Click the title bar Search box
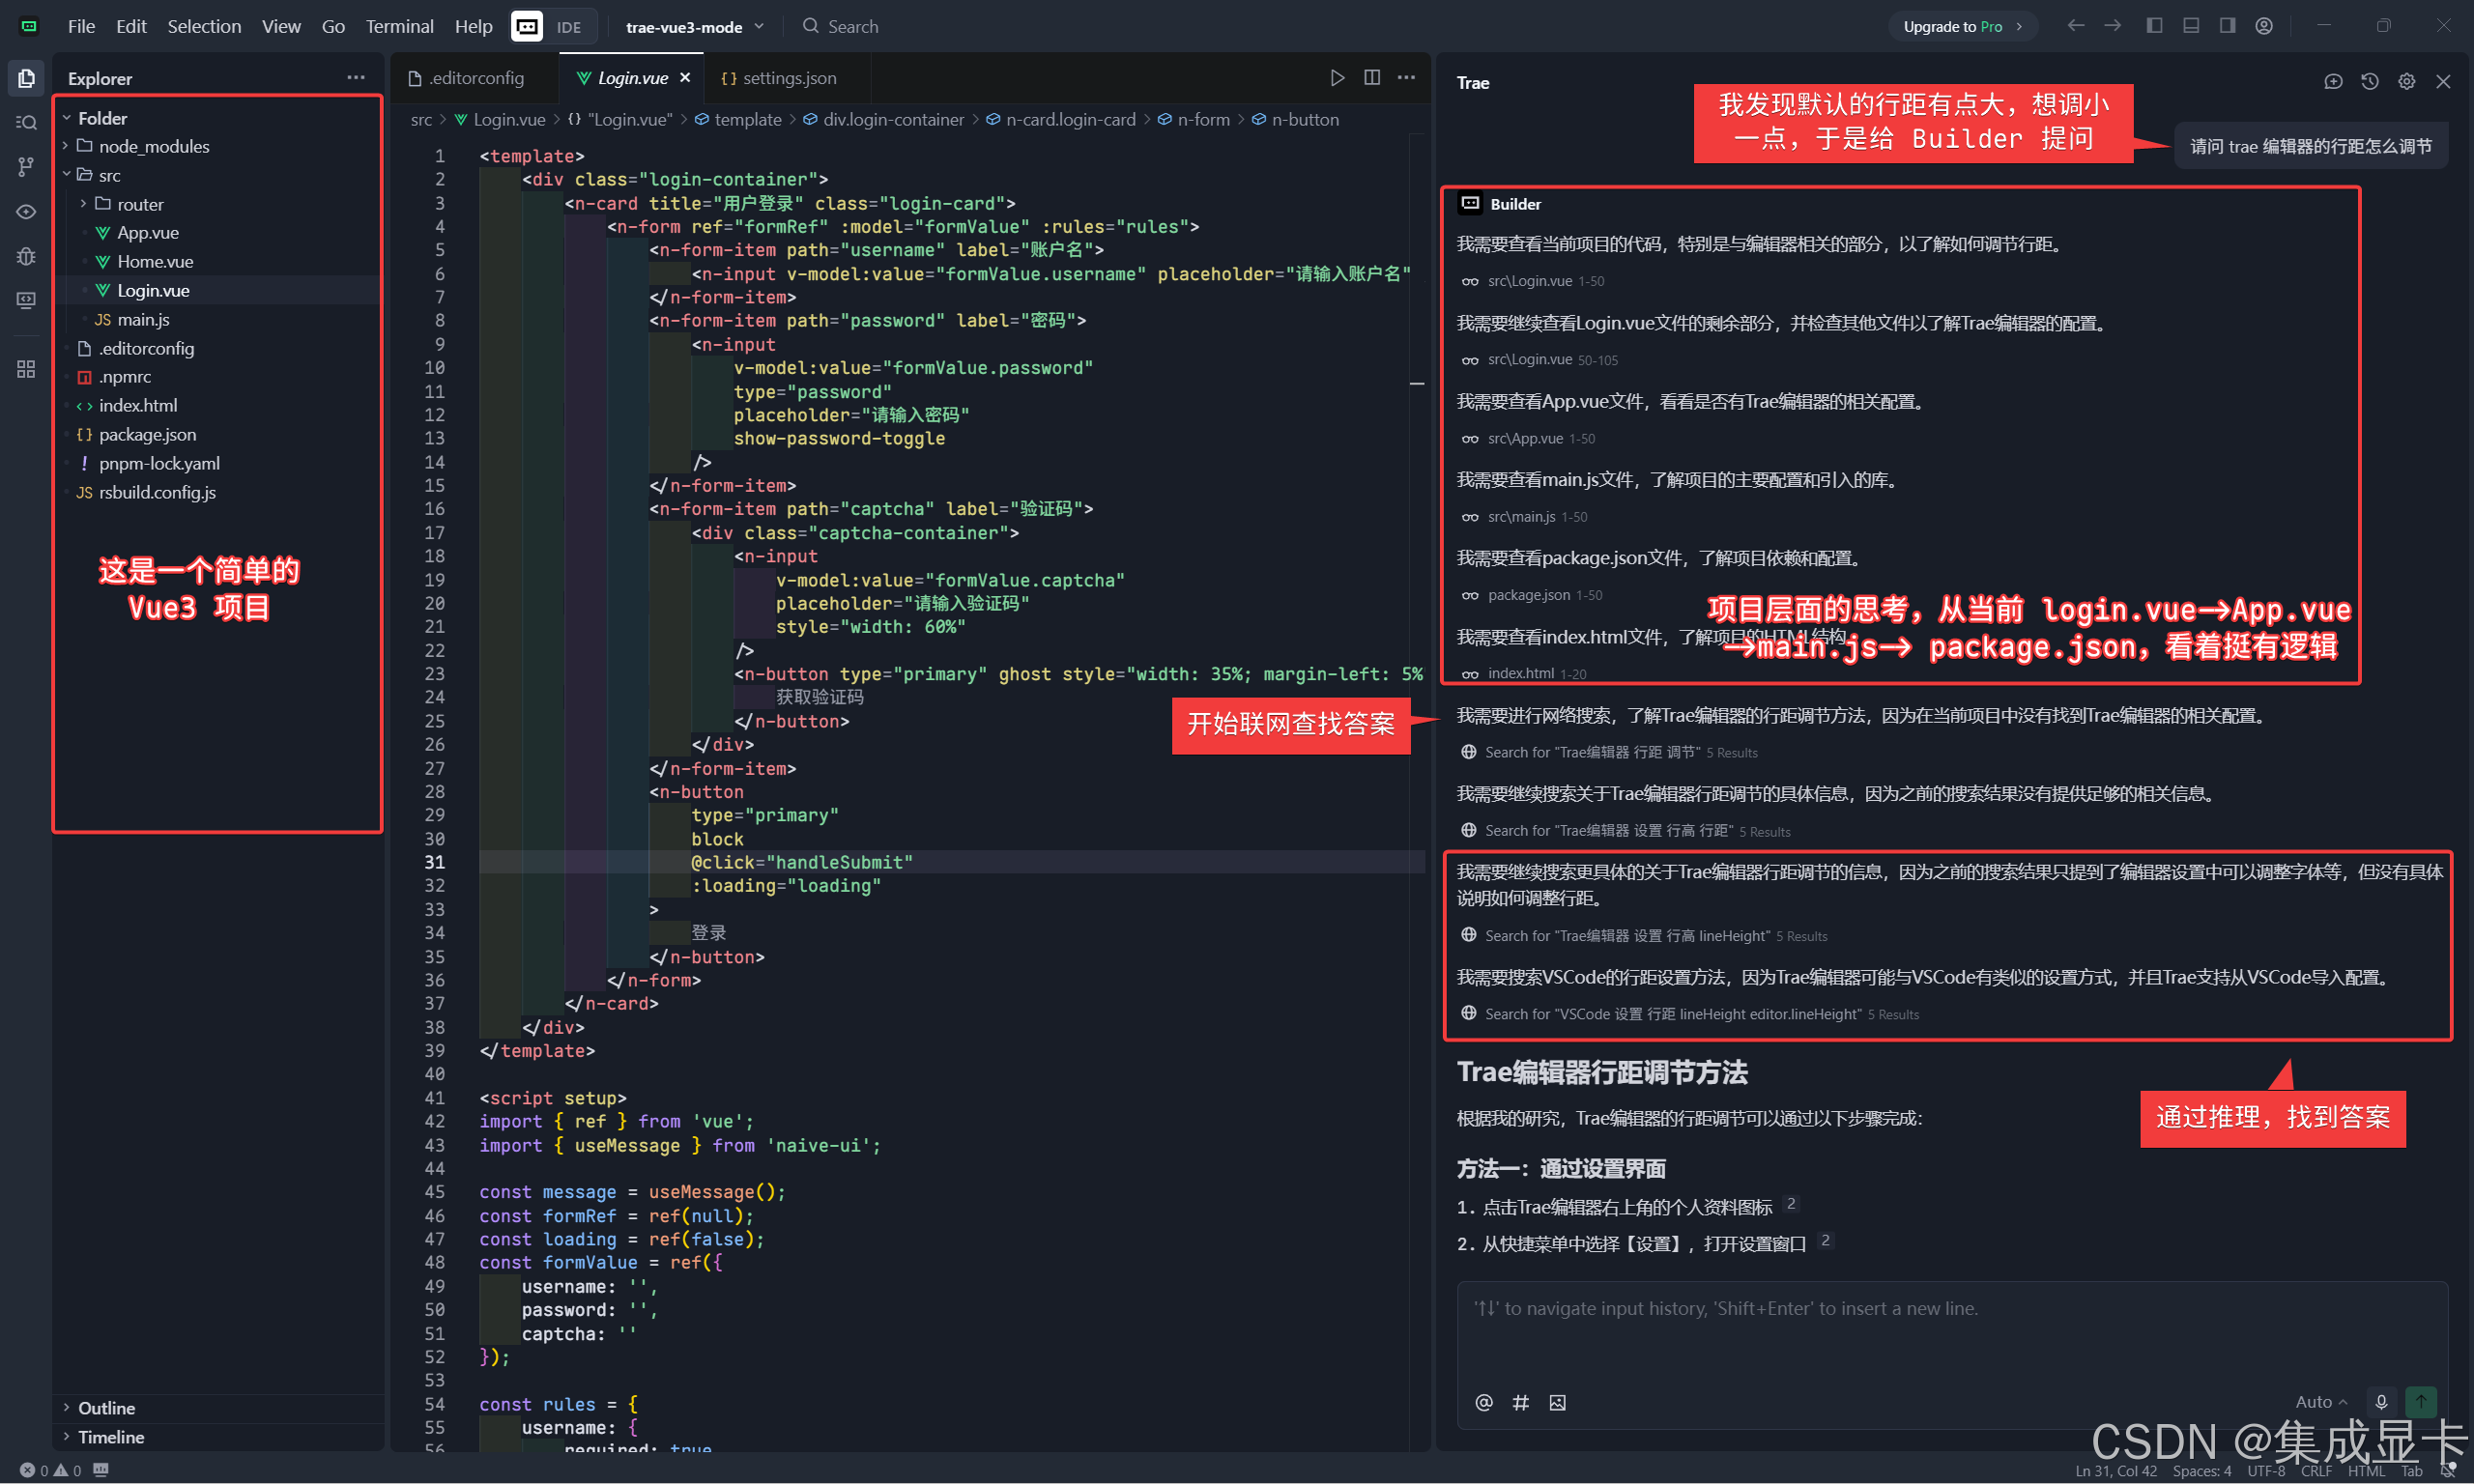Screen dimensions: 2474x1484 pyautogui.click(x=840, y=27)
